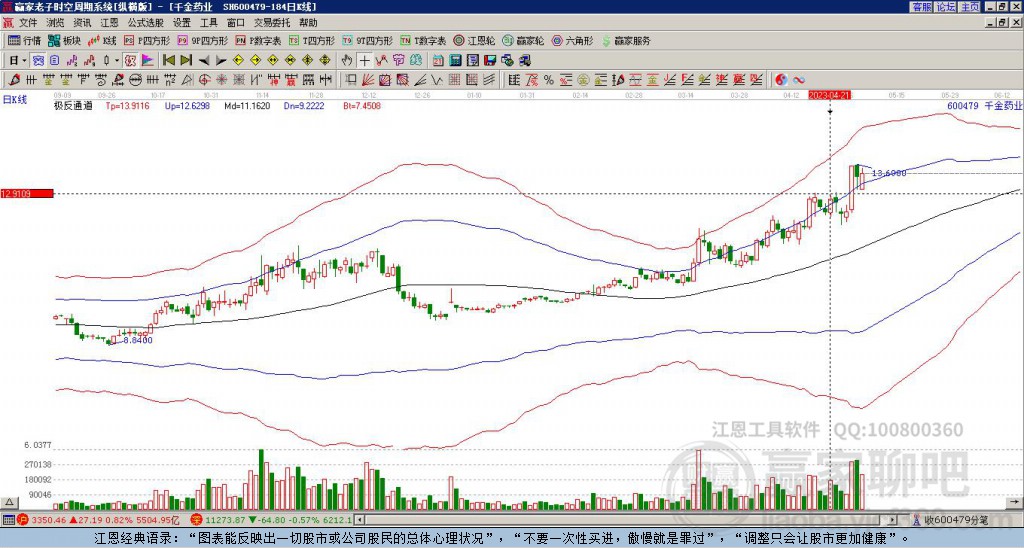Click the blue-red infinity wave icon

tap(799, 80)
